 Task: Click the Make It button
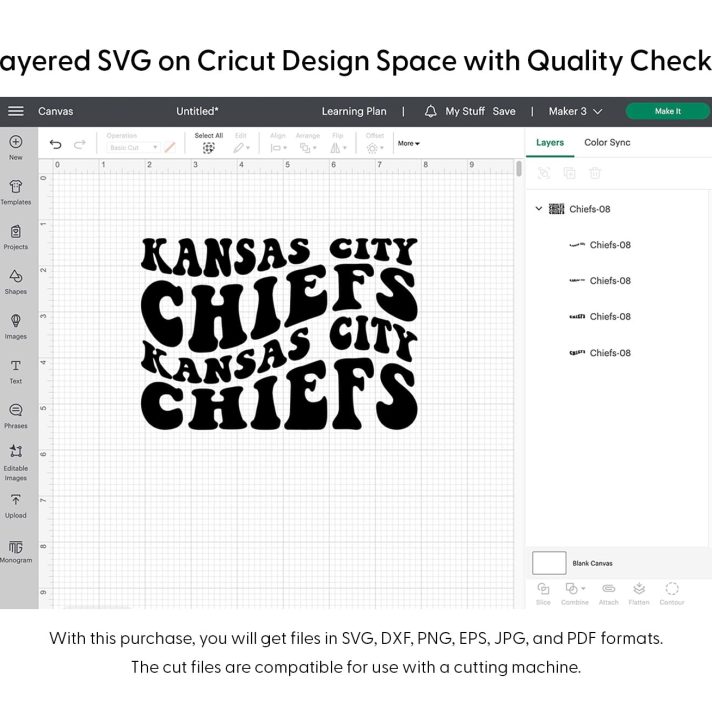coord(668,111)
